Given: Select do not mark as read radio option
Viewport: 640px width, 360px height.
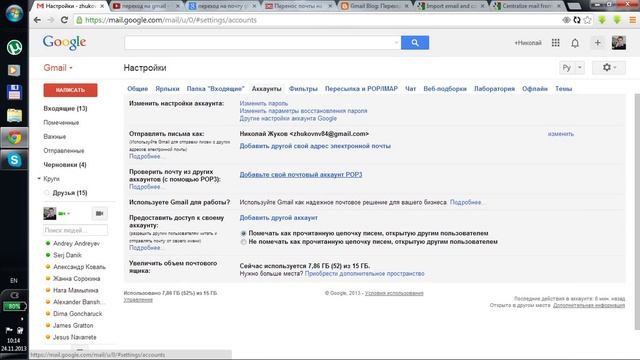Looking at the screenshot, I should click(244, 242).
